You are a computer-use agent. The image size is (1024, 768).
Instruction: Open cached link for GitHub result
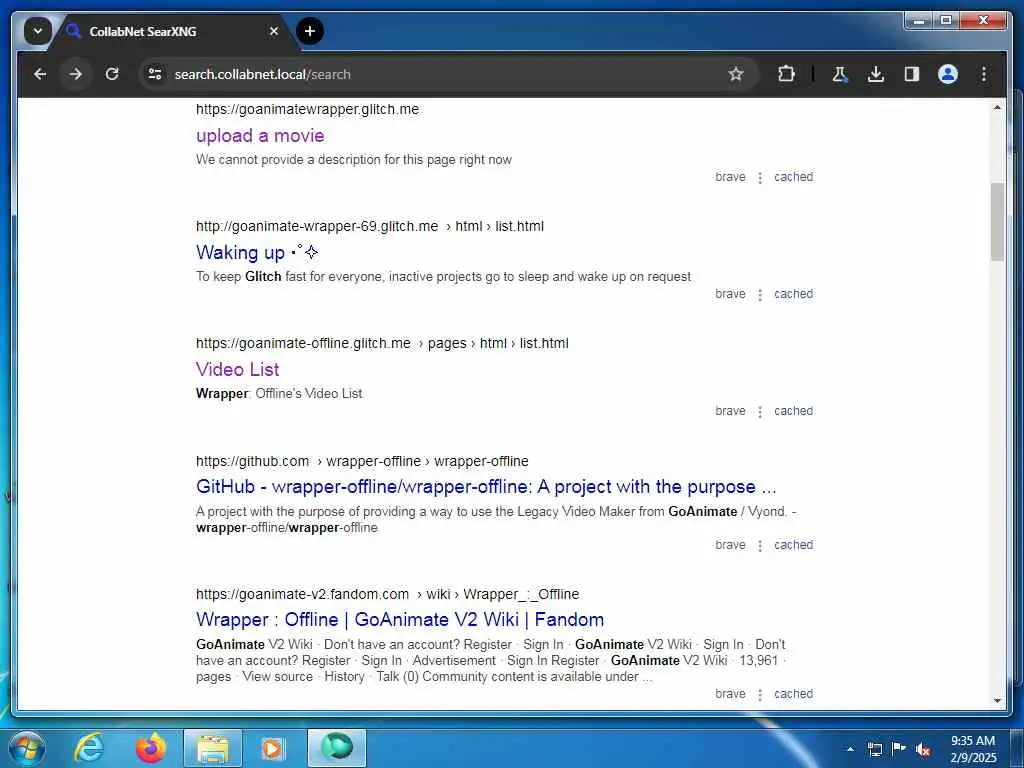point(793,545)
